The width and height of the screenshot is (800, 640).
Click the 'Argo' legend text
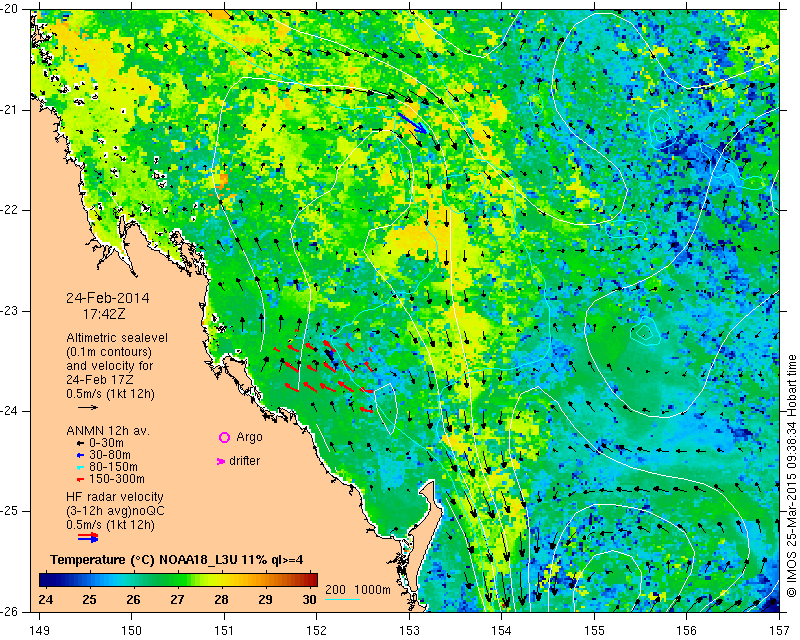(x=249, y=437)
